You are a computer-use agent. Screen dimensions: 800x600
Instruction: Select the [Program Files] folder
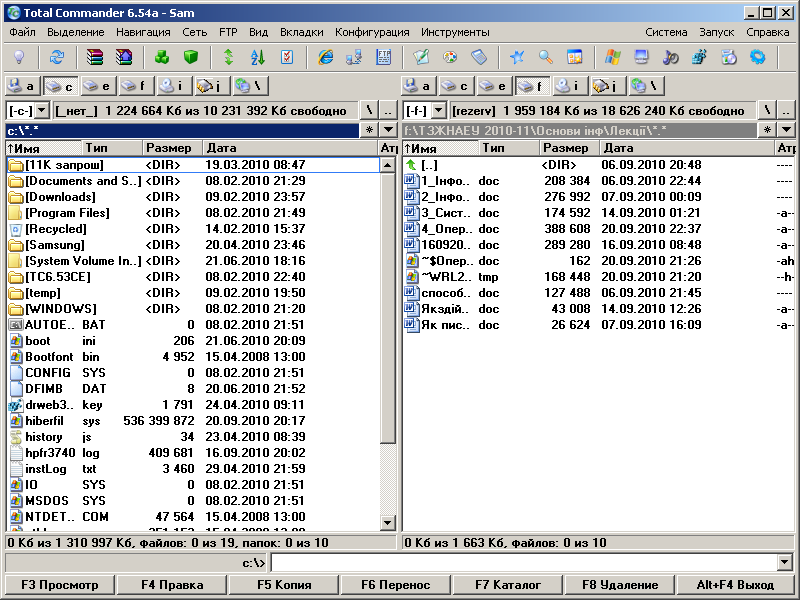[194, 213]
